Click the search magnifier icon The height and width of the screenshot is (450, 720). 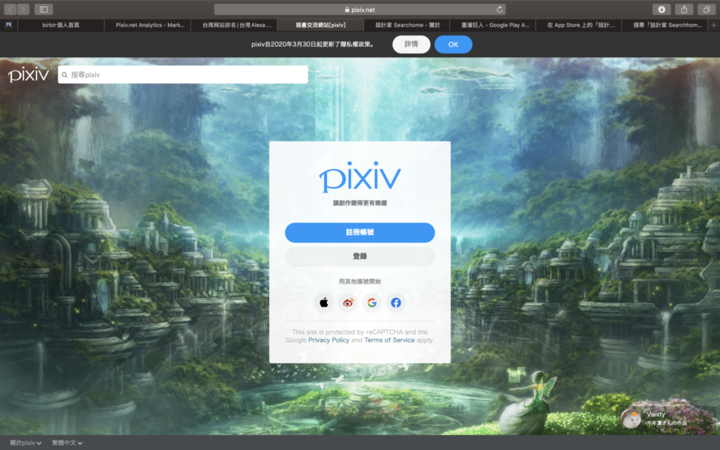coord(65,75)
